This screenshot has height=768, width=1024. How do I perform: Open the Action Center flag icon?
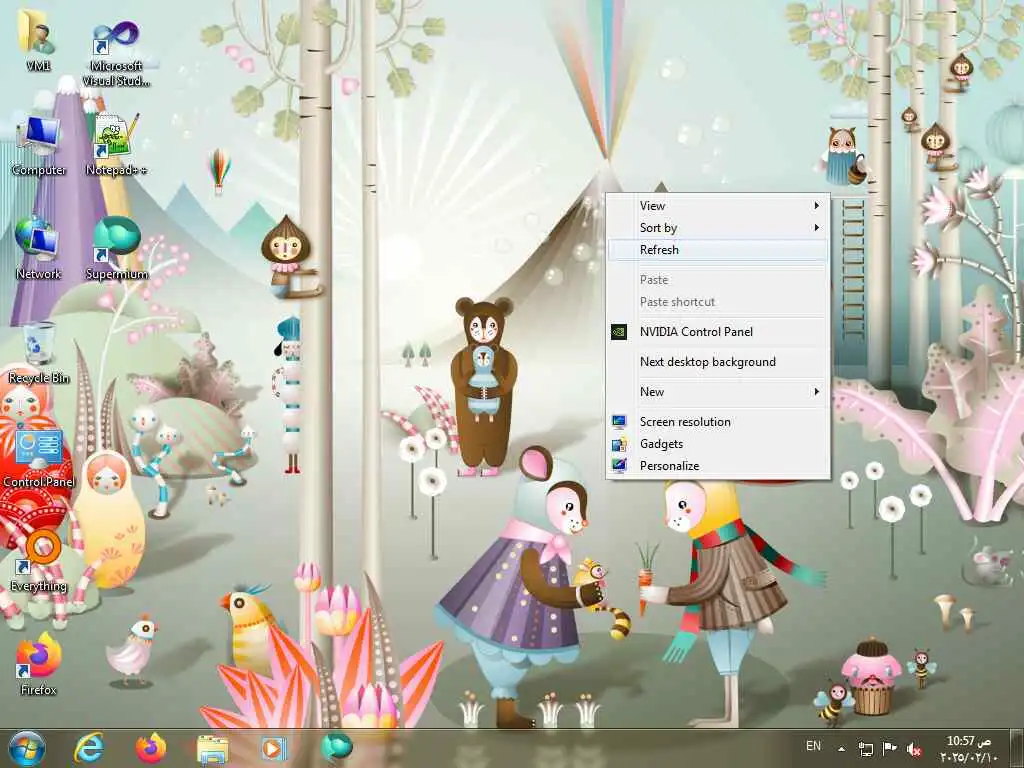click(x=889, y=749)
